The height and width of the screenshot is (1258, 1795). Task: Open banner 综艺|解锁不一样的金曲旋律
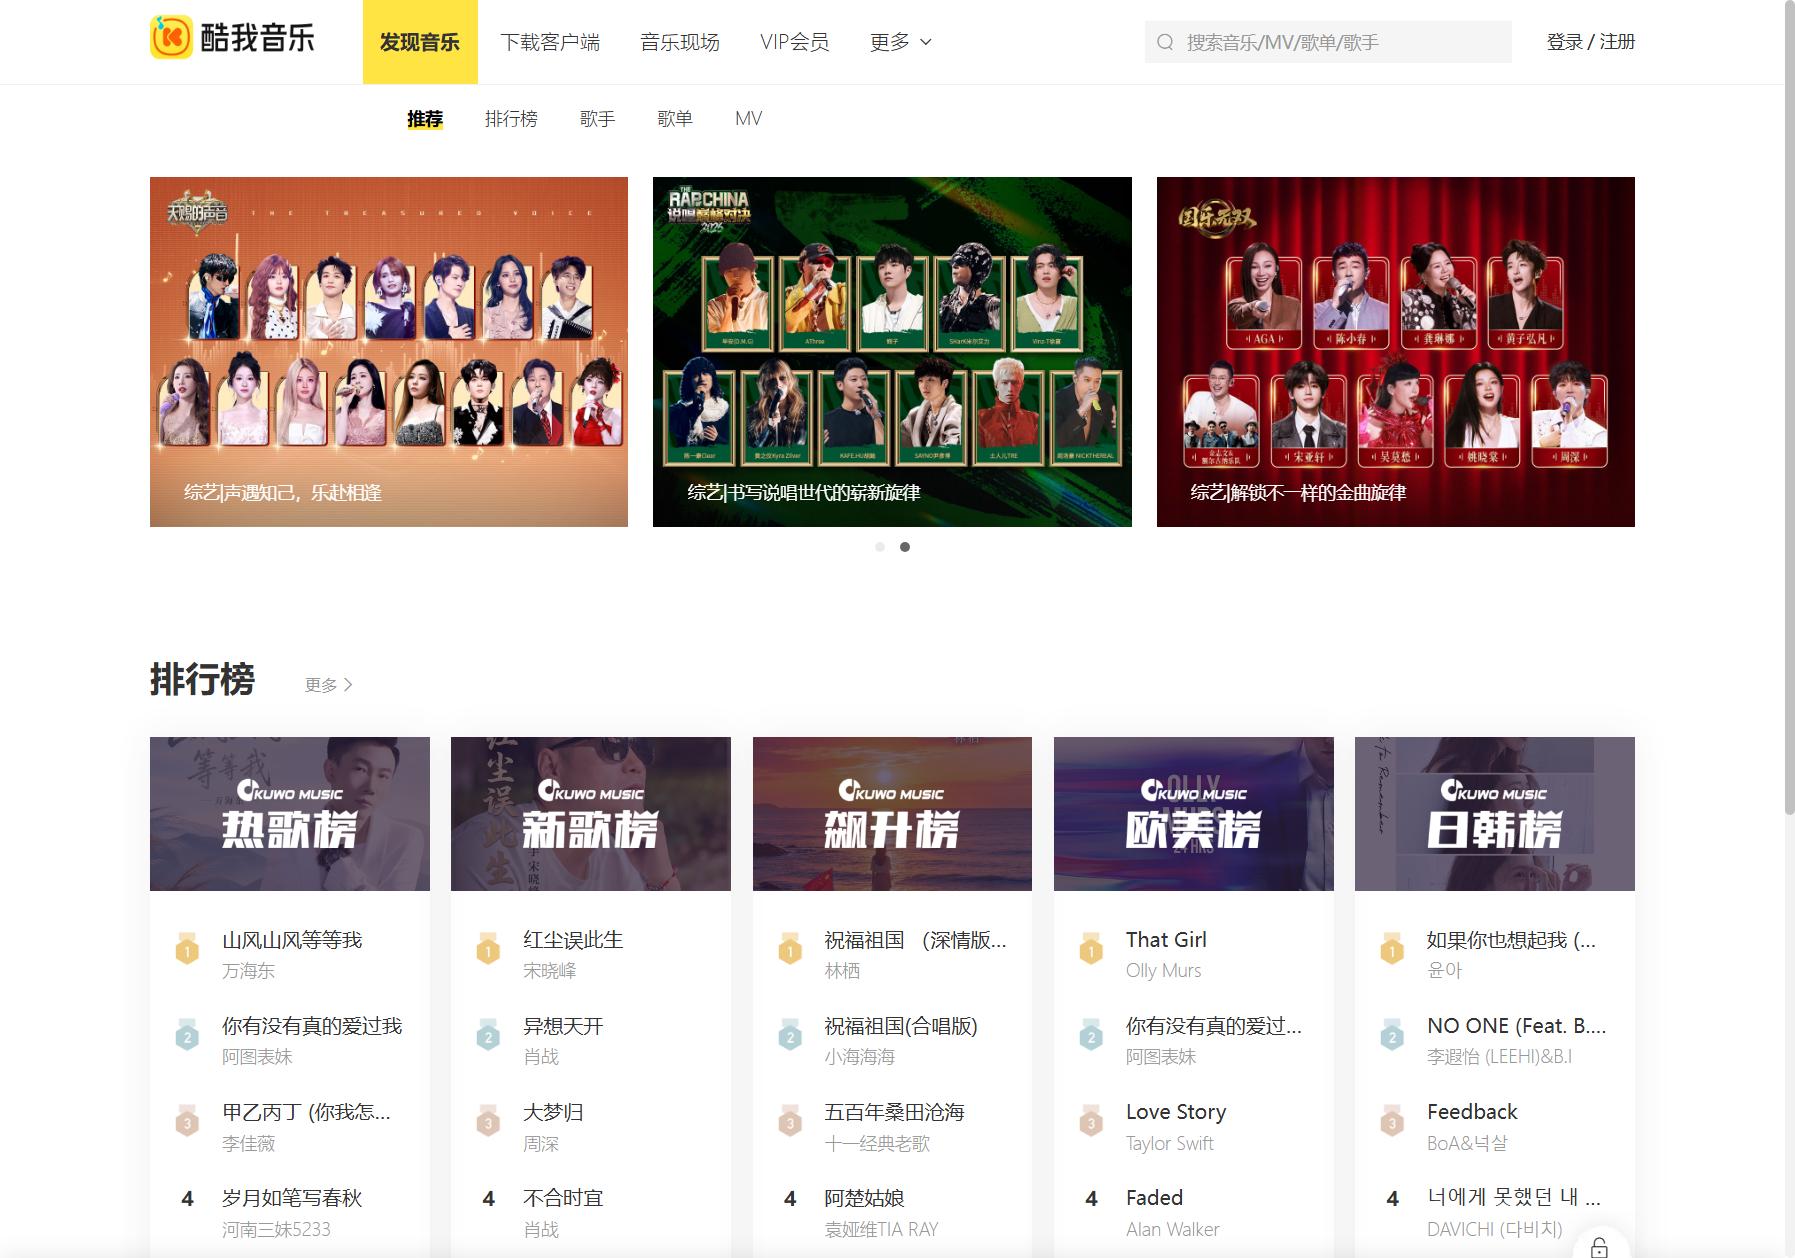(1396, 352)
